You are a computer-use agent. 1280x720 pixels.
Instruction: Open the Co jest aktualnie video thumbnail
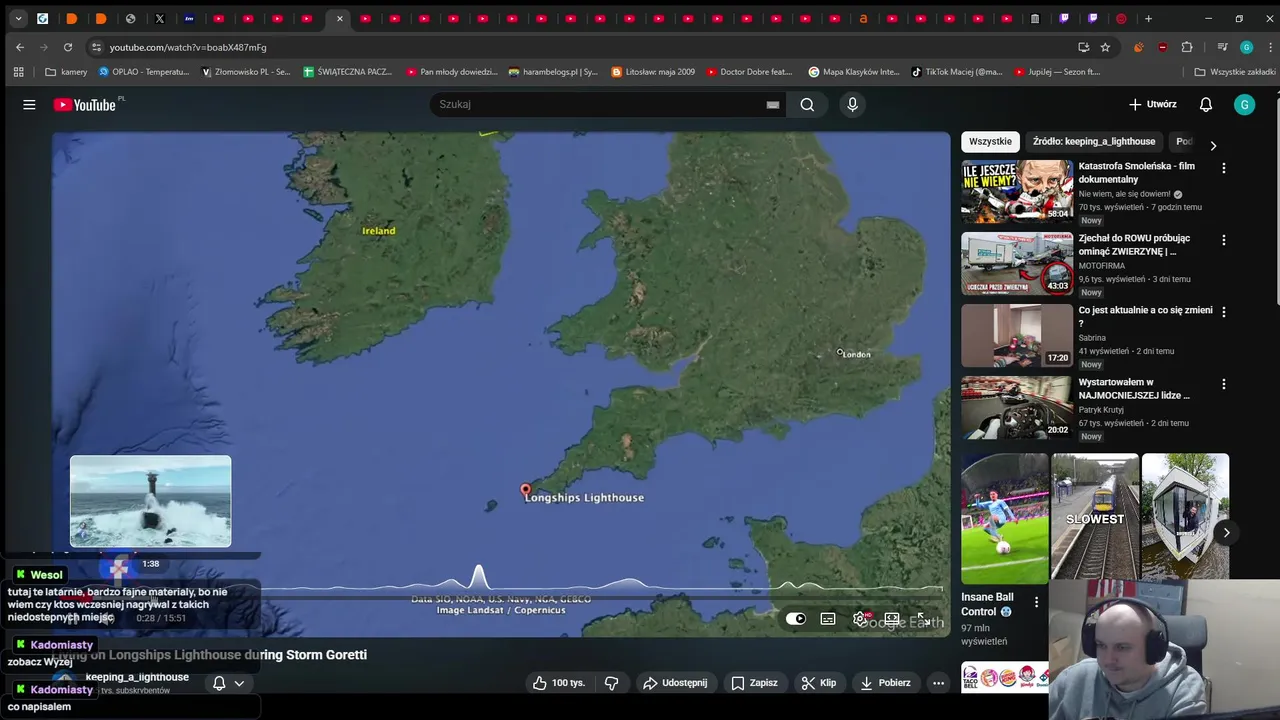pos(1017,335)
